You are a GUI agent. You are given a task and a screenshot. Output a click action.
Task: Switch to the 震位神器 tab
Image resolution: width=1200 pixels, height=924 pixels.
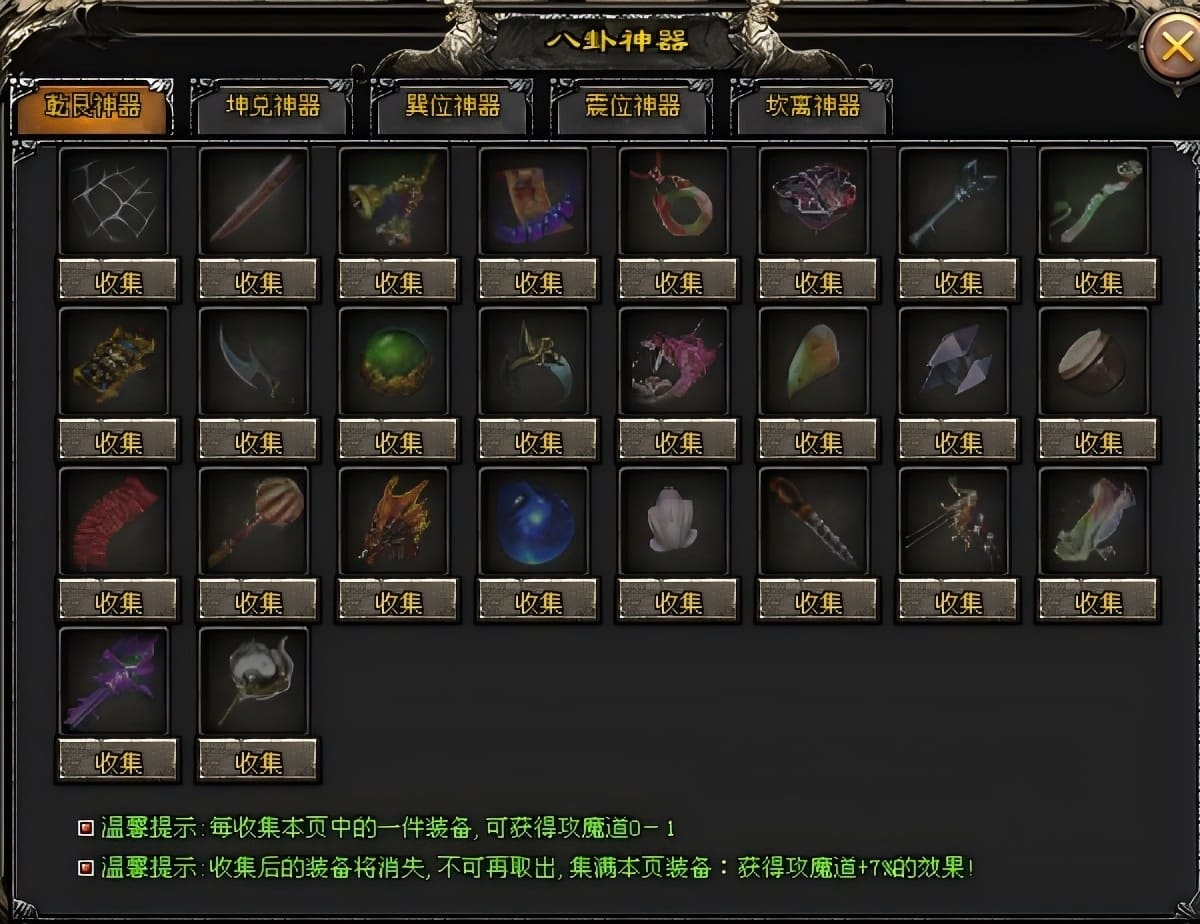(632, 106)
